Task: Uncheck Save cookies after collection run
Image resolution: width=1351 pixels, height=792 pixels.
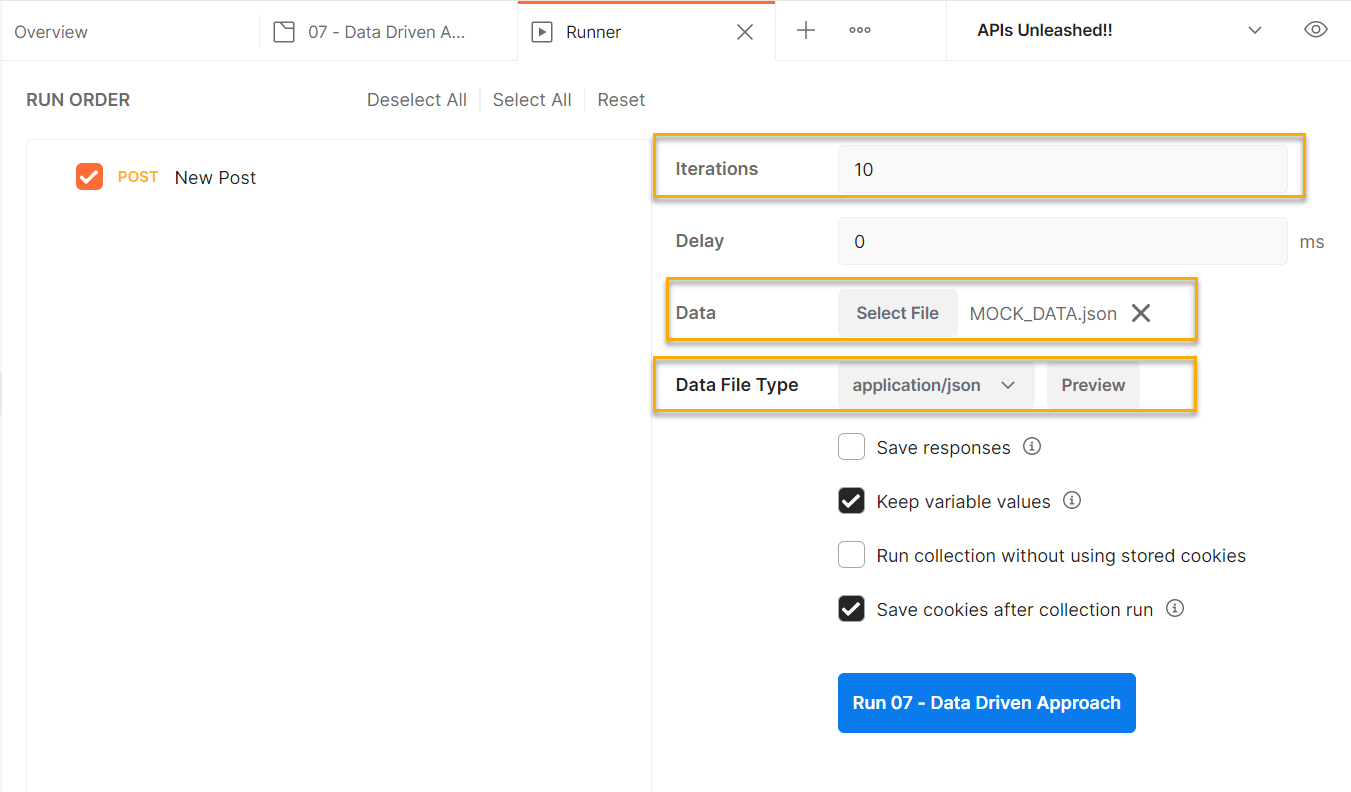Action: [851, 609]
